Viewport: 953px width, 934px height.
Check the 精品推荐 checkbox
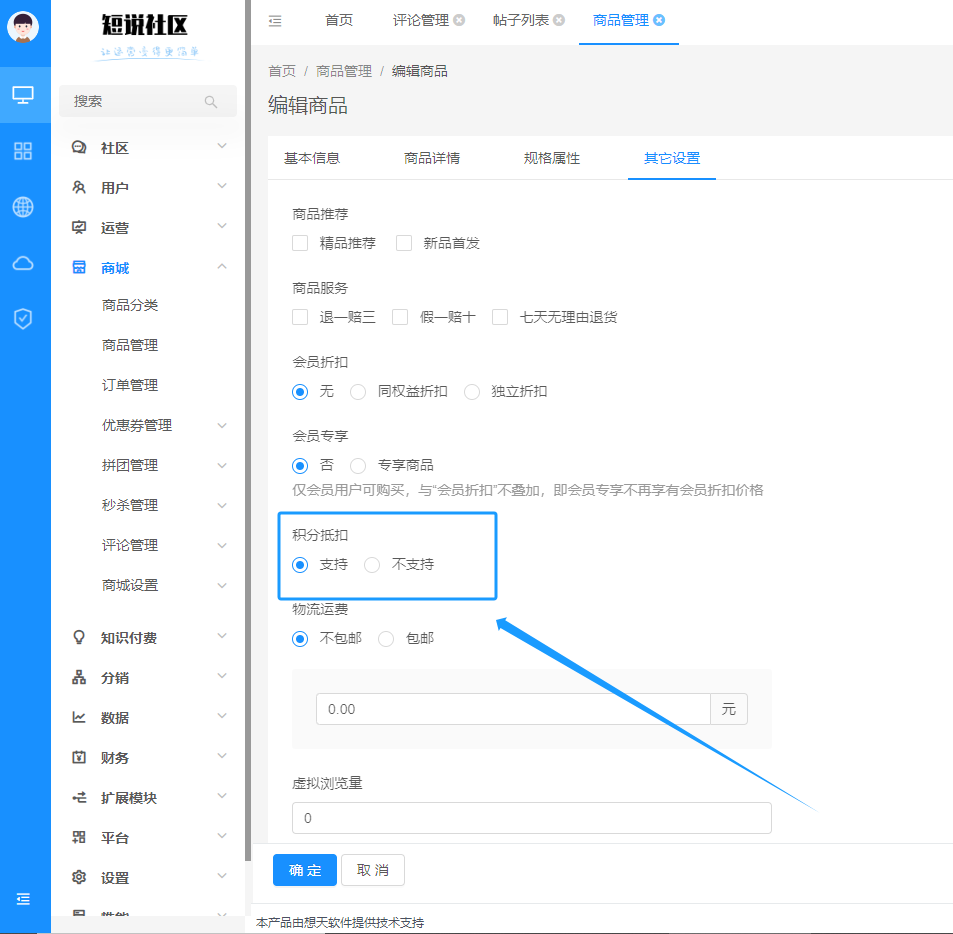coord(299,242)
